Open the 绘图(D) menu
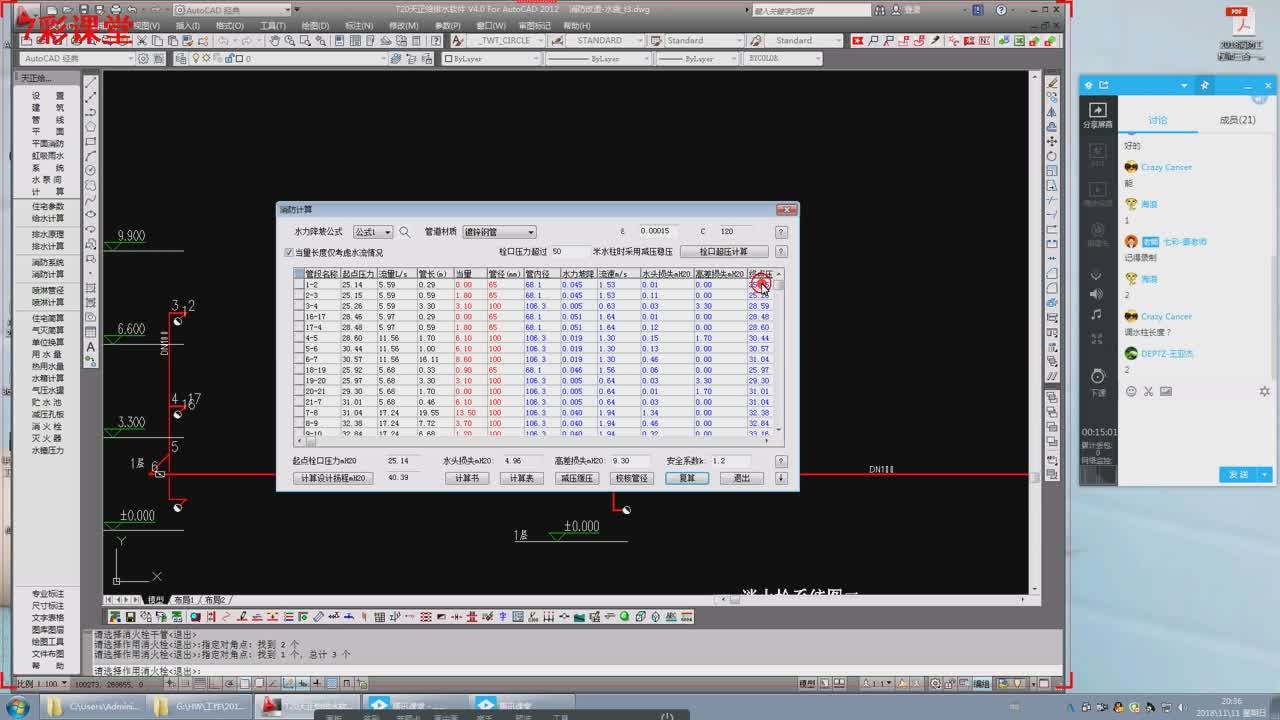This screenshot has height=720, width=1280. 314,26
